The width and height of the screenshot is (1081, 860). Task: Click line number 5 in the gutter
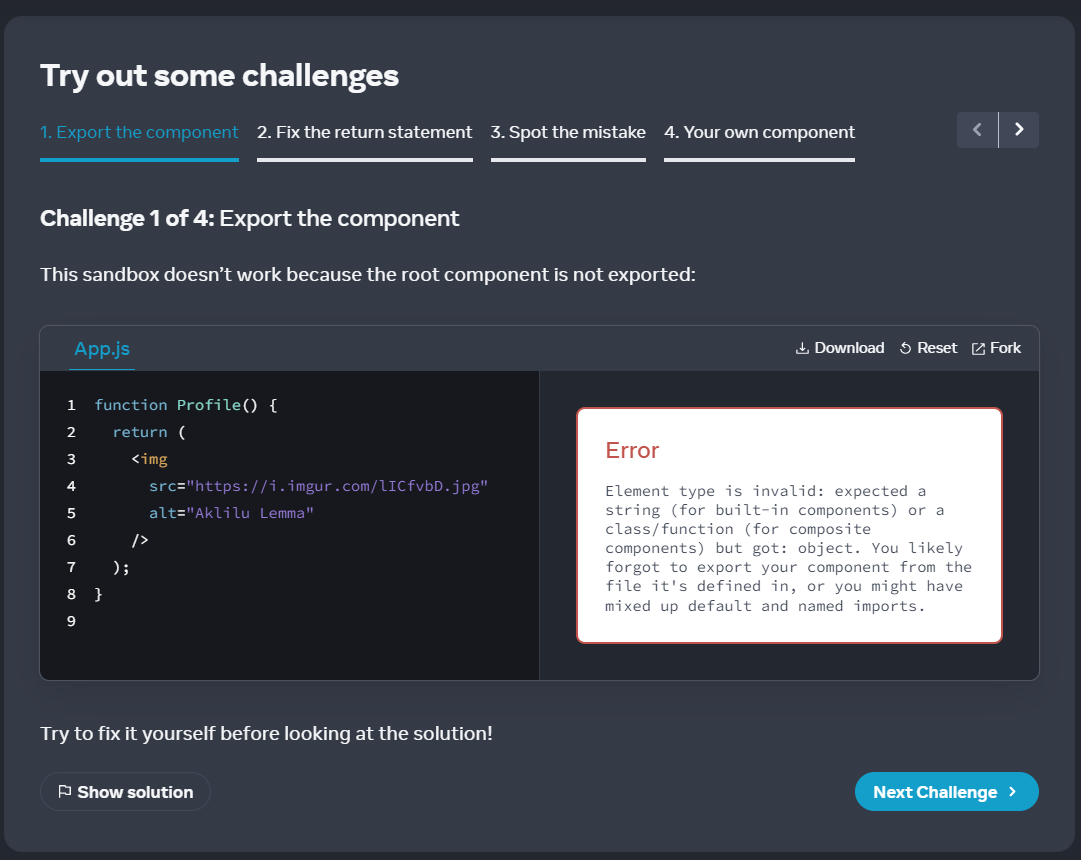point(71,513)
